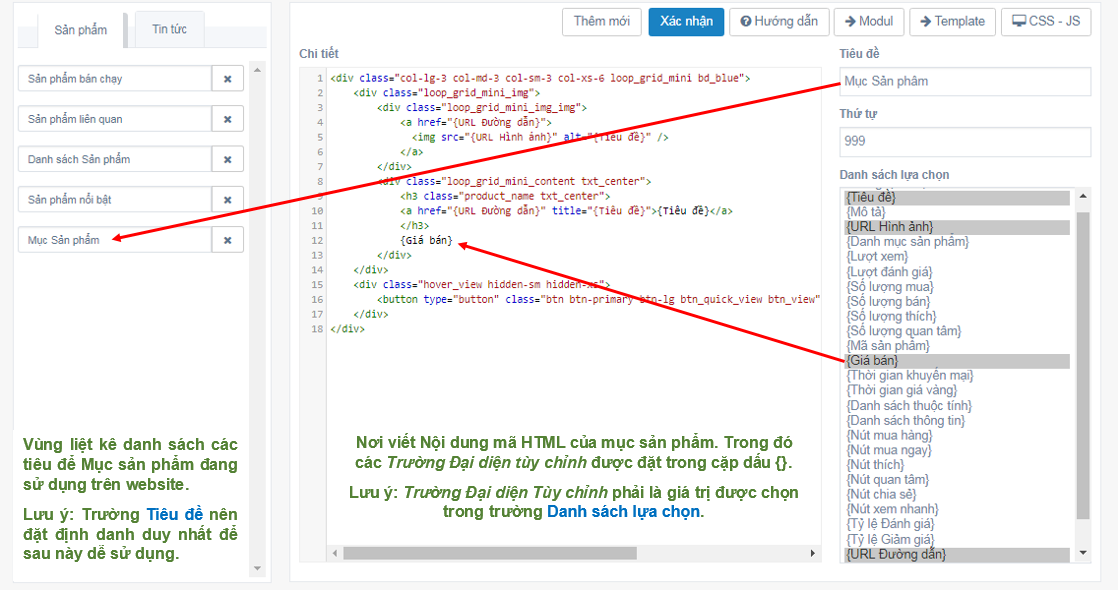Image resolution: width=1118 pixels, height=590 pixels.
Task: Select {Nút quan tâm} option
Action: (x=957, y=480)
